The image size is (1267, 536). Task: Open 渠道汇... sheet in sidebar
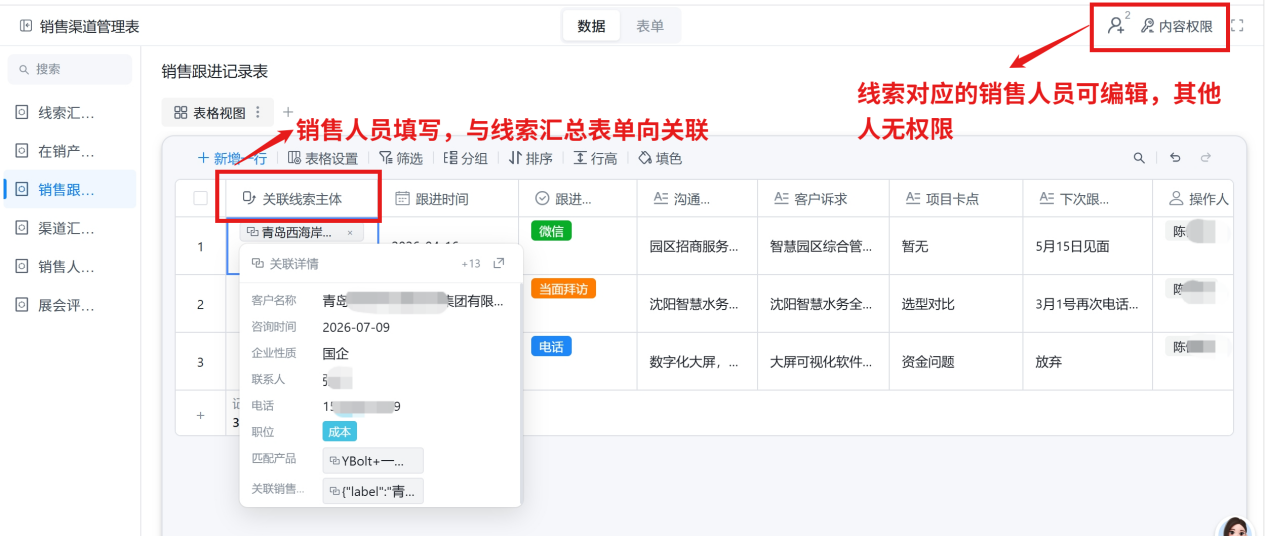pos(70,227)
